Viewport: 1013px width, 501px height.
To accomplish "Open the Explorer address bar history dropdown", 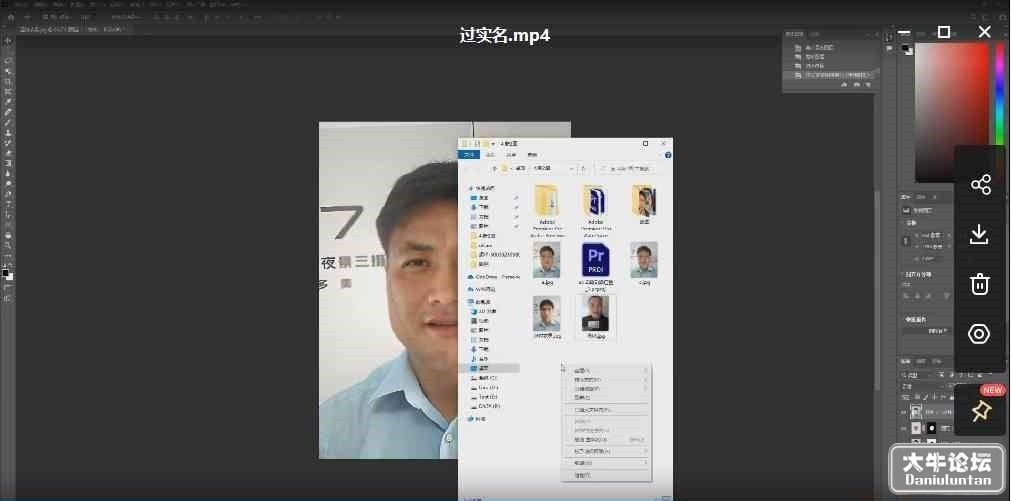I will [x=572, y=168].
